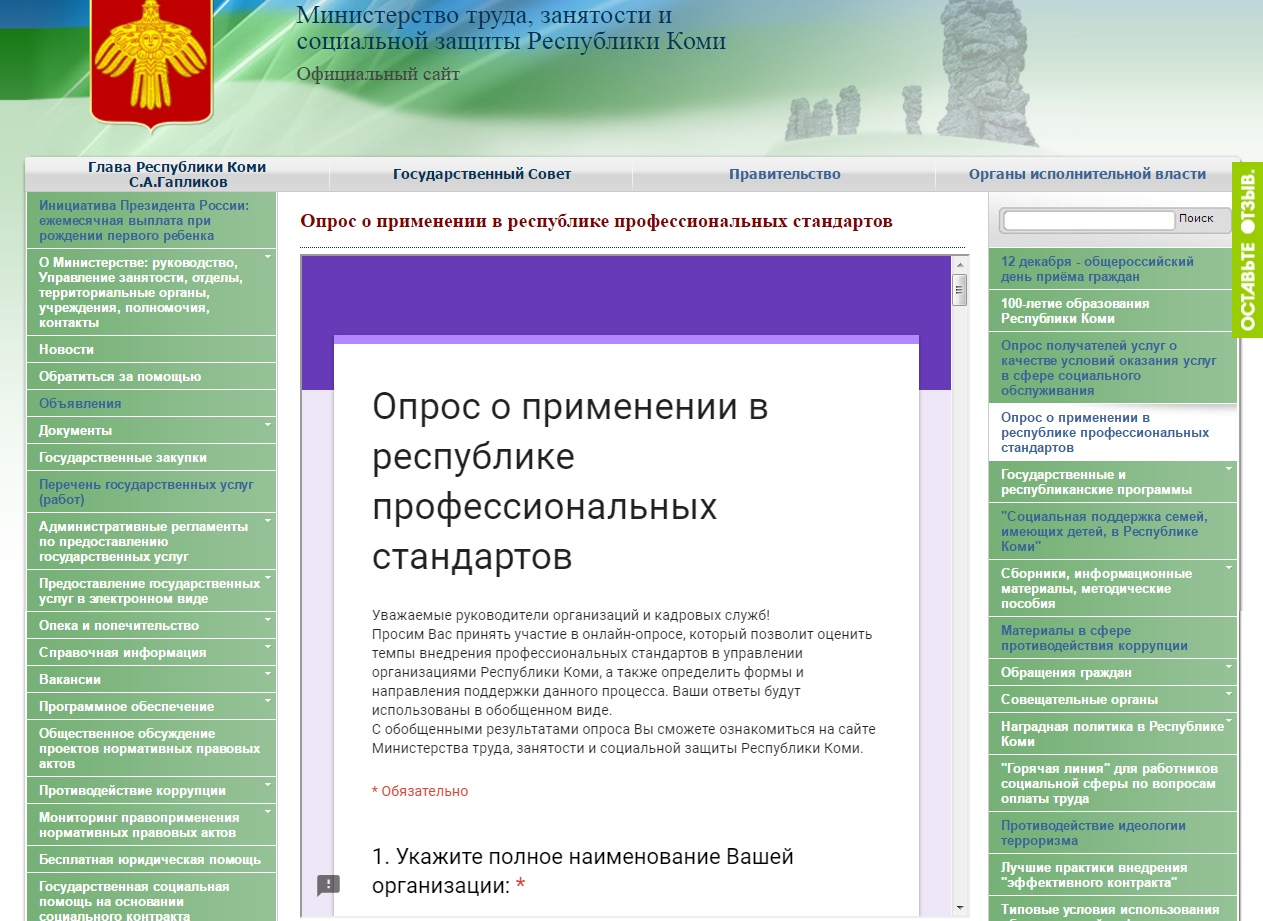Open the 'Государственный Совет' top tab
This screenshot has width=1263, height=921.
click(481, 174)
